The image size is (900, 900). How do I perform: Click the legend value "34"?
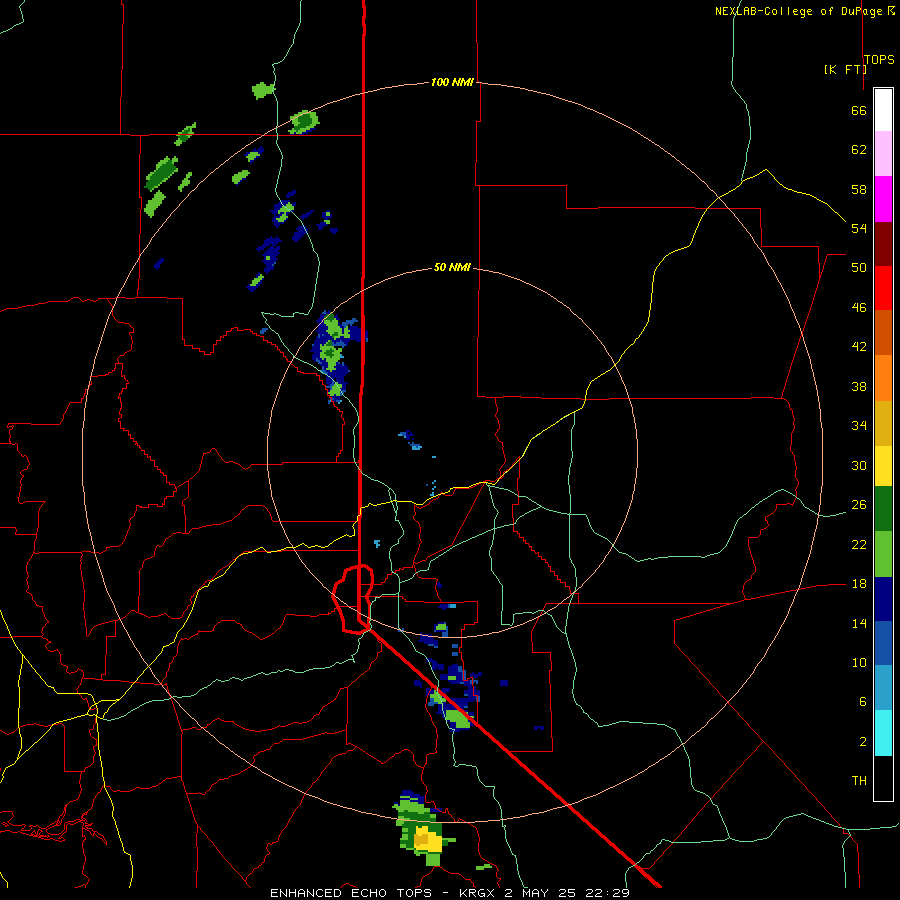[859, 426]
